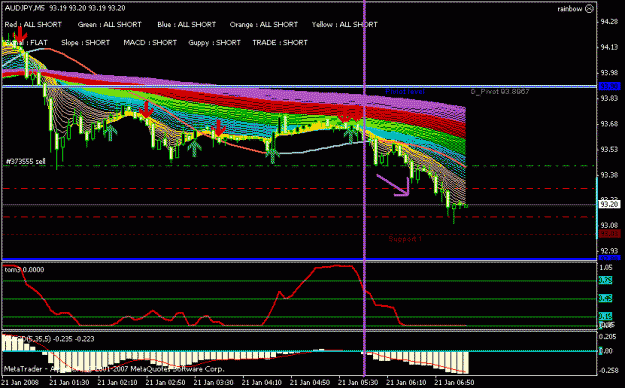This screenshot has width=625, height=388.
Task: Click the 92.93 price scale value
Action: [609, 251]
